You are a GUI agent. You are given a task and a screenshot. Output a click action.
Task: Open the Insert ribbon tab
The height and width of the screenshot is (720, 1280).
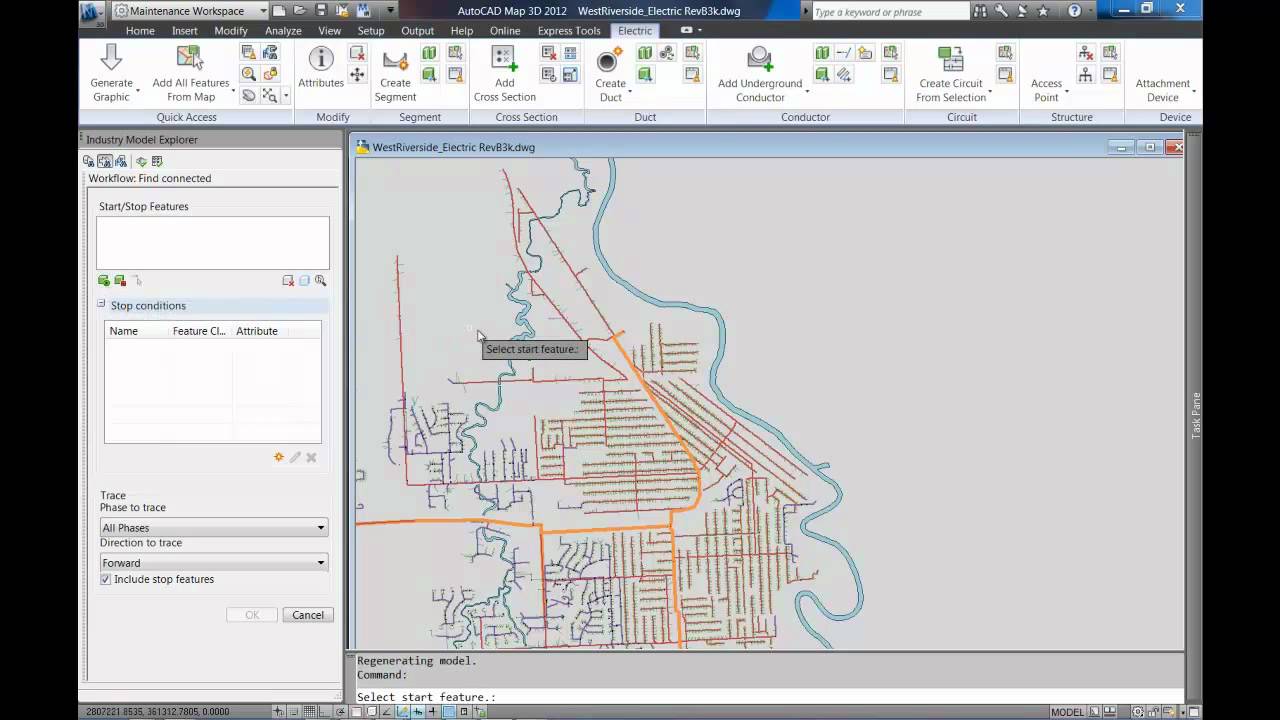(x=185, y=31)
